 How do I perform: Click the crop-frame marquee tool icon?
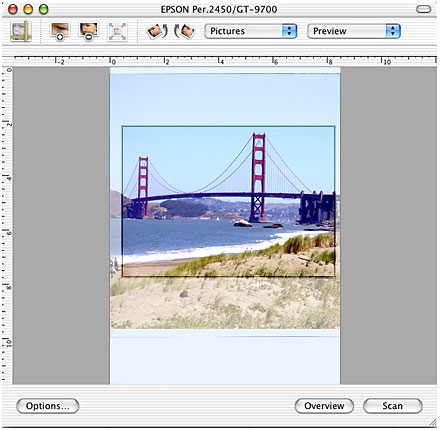21,31
